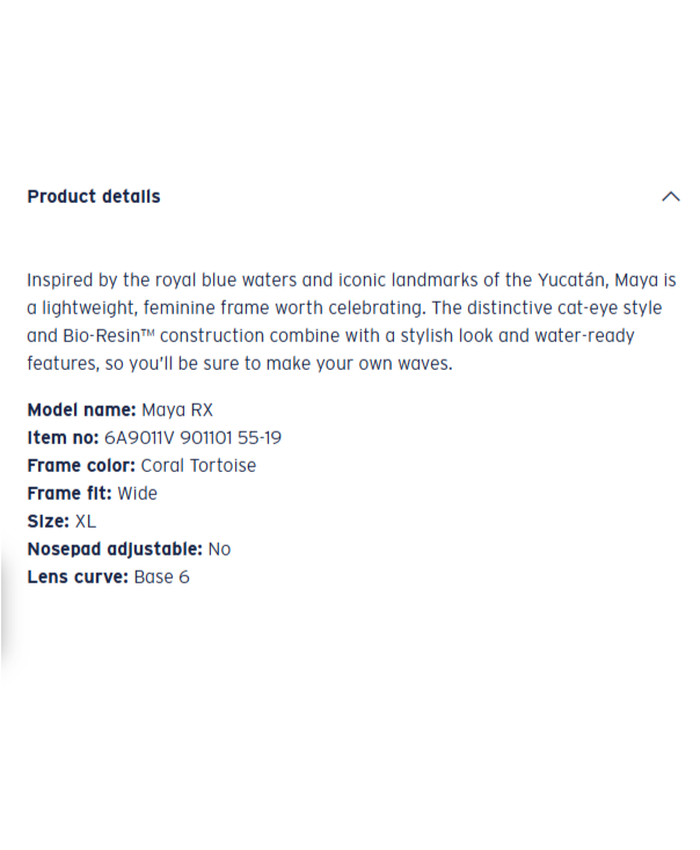Click the Model name label

pos(81,410)
